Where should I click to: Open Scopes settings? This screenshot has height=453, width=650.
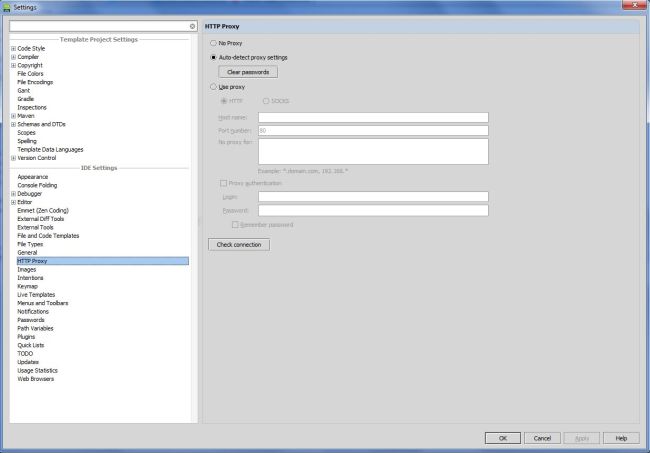coord(27,133)
